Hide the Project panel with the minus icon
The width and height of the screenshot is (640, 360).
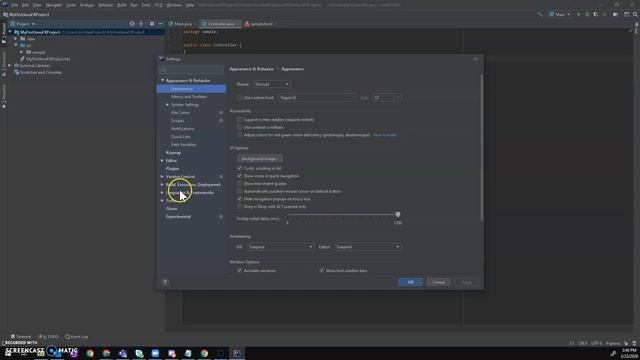pyautogui.click(x=161, y=24)
